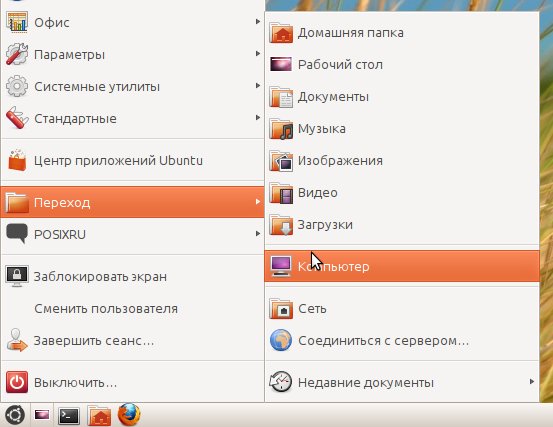The height and width of the screenshot is (427, 553).
Task: Choose Заблокировать экран
Action: (x=133, y=276)
